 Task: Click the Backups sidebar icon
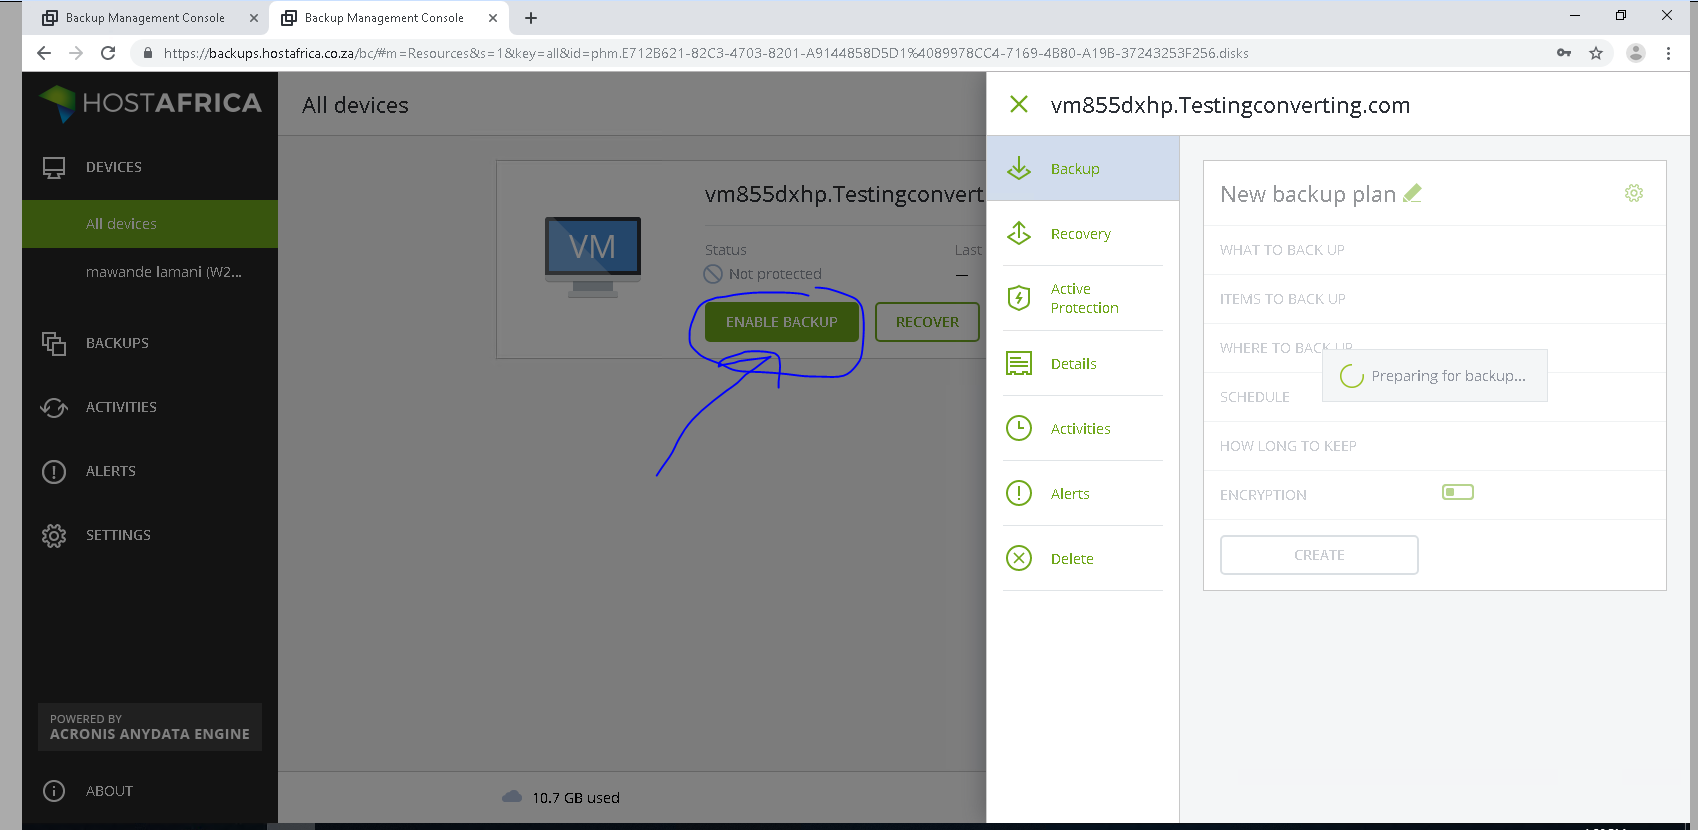coord(54,344)
